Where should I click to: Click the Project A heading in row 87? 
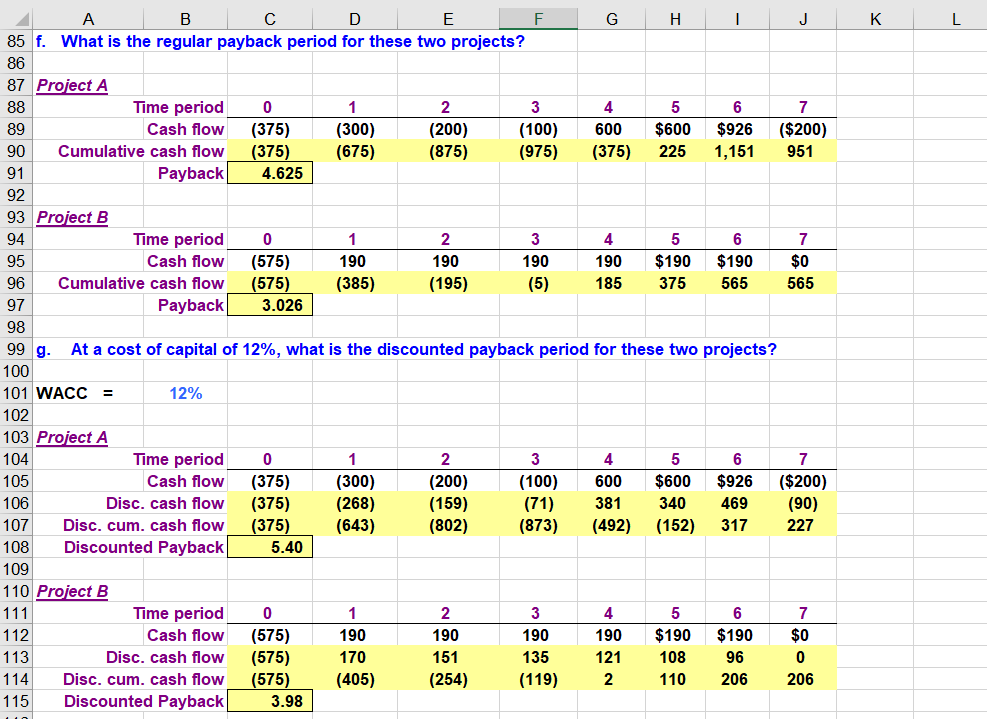pos(72,86)
